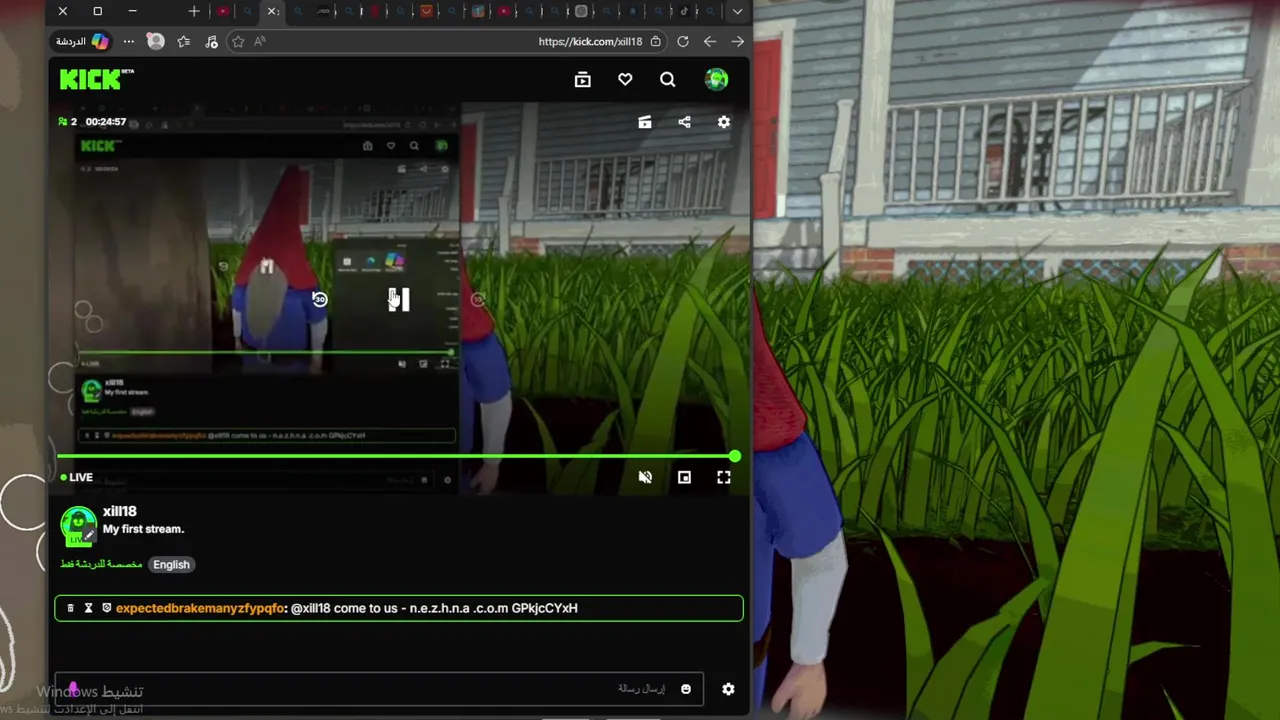The height and width of the screenshot is (720, 1280).
Task: Expand the browser tab list chevron
Action: point(737,11)
